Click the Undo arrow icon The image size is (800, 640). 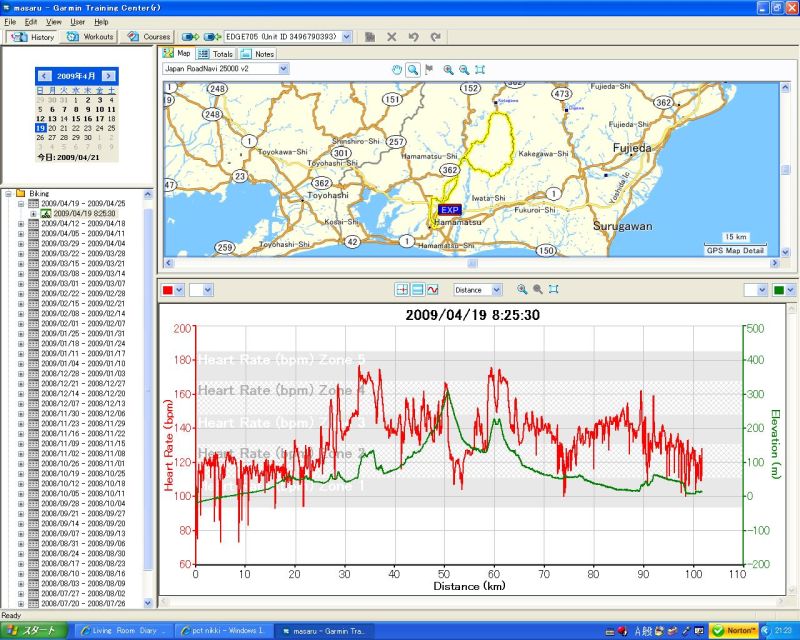[x=413, y=37]
